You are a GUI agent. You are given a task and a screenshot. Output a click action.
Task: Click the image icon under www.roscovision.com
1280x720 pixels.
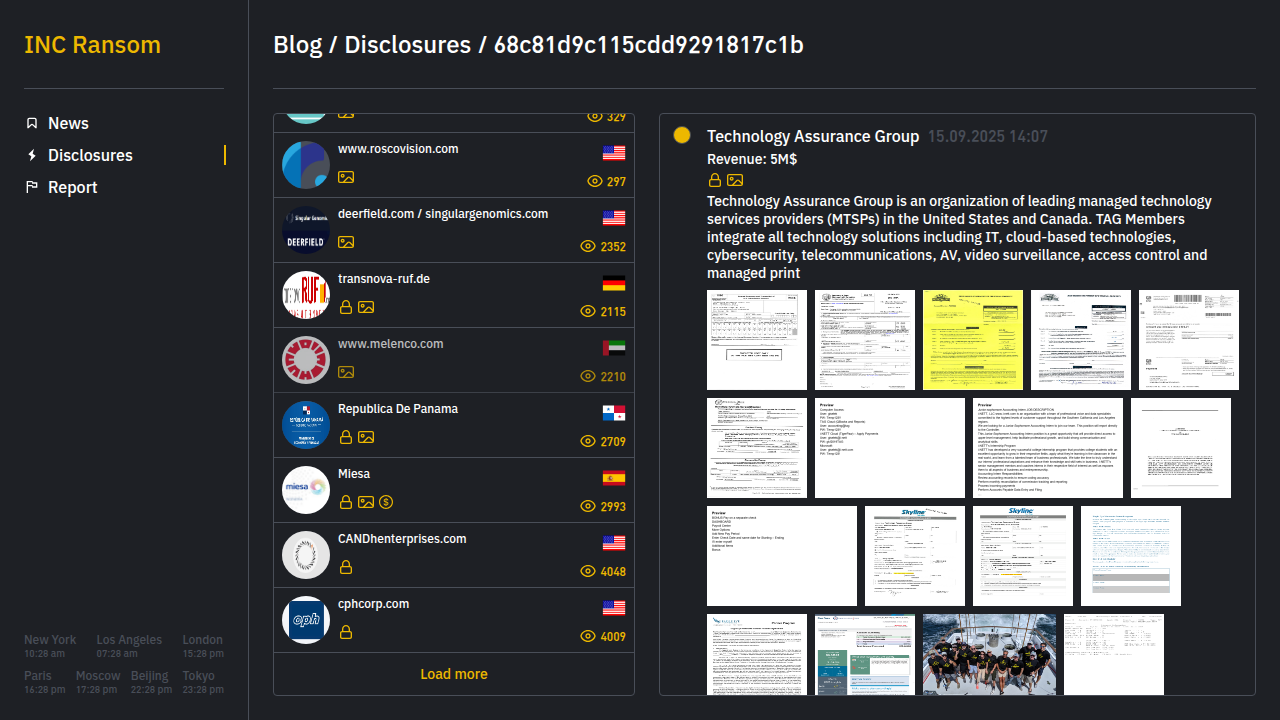346,177
